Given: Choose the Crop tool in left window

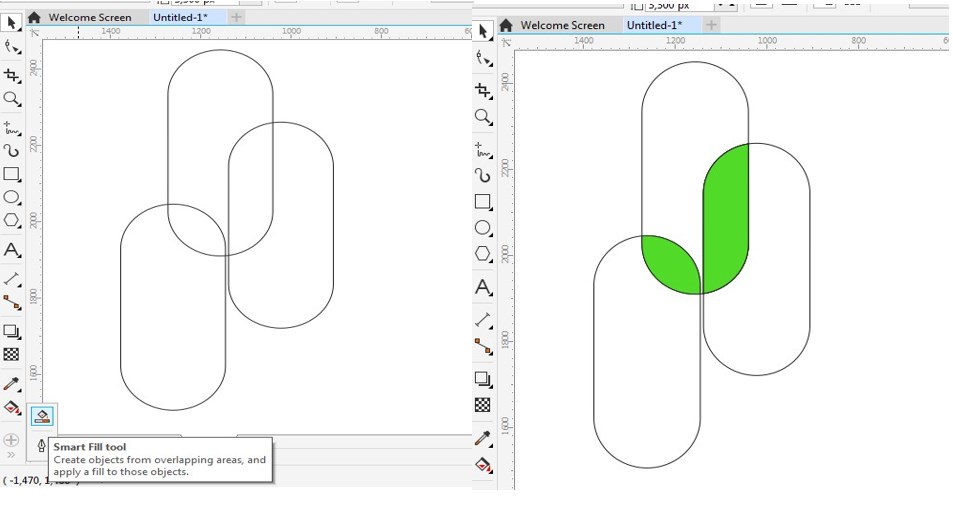Looking at the screenshot, I should [x=12, y=75].
